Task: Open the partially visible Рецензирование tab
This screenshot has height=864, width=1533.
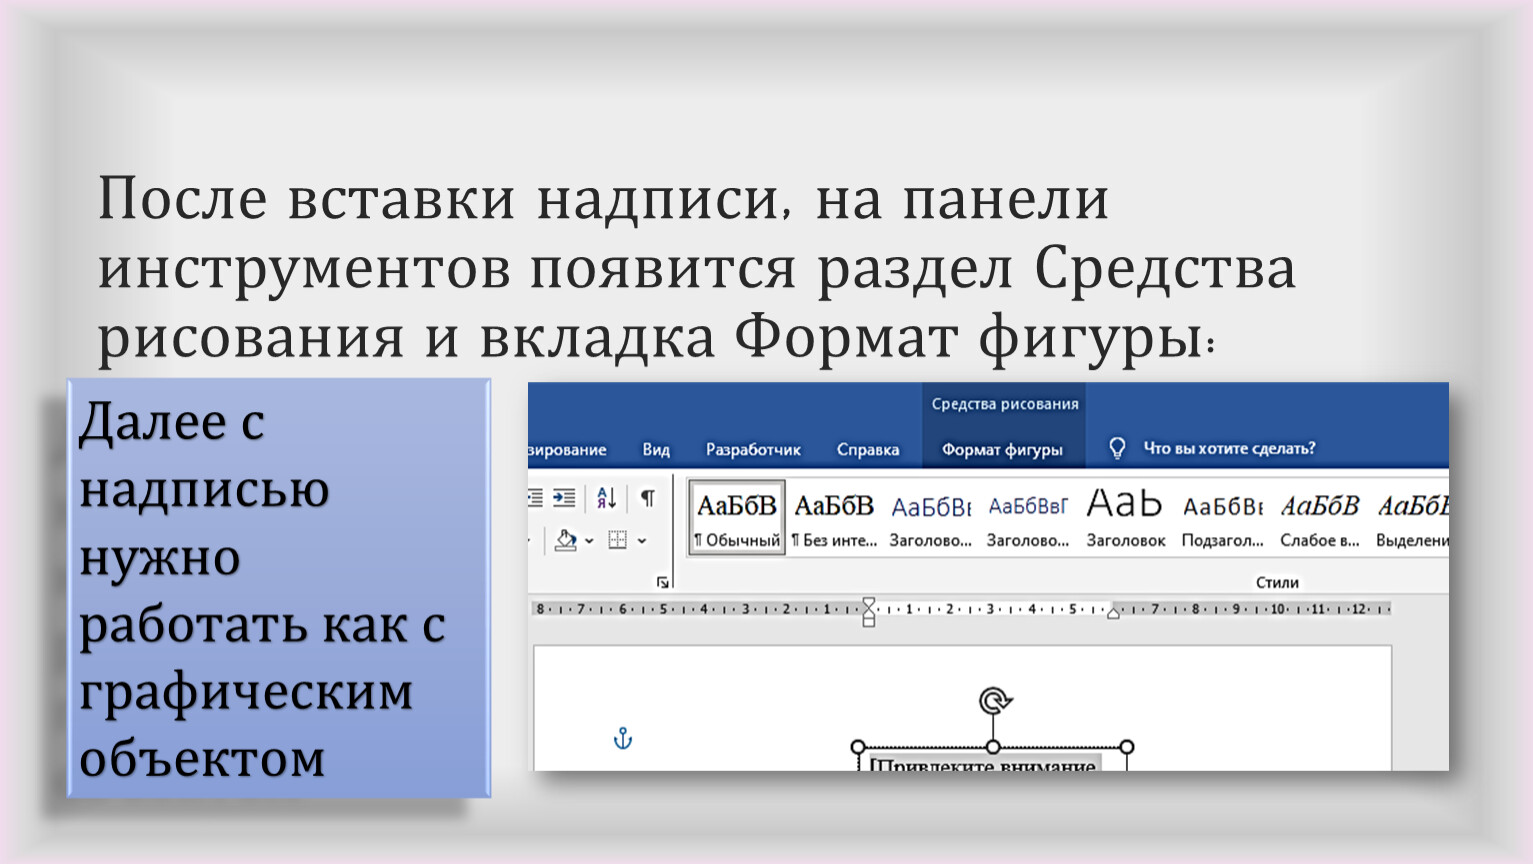Action: coord(567,450)
